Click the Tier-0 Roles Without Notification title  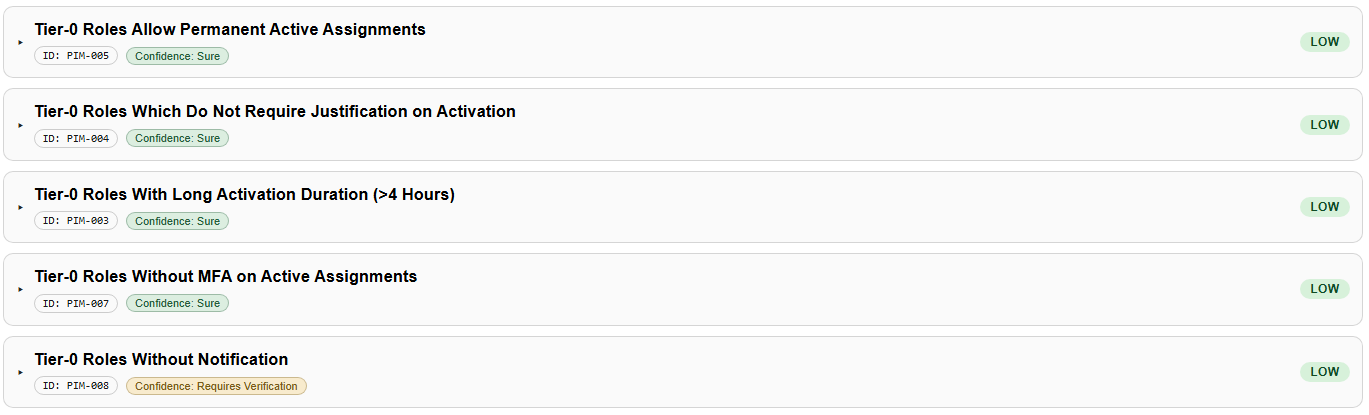coord(161,359)
